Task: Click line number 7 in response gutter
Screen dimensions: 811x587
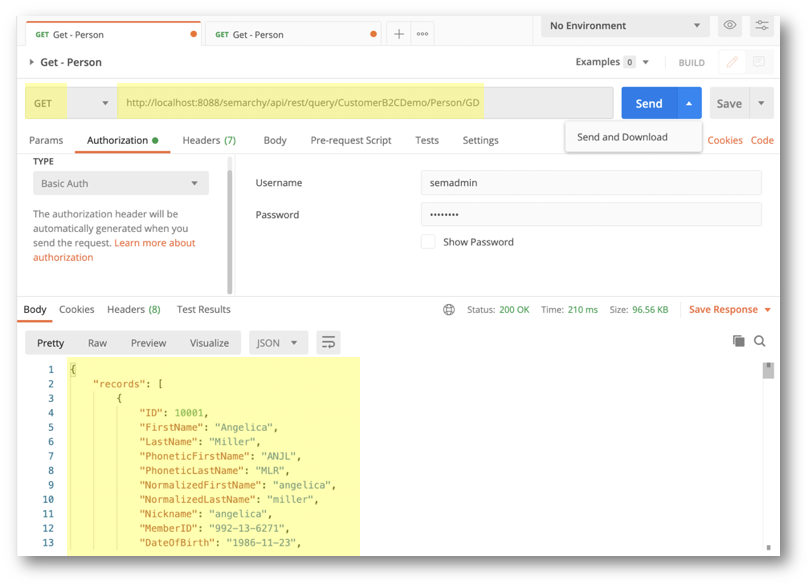Action: coord(51,456)
